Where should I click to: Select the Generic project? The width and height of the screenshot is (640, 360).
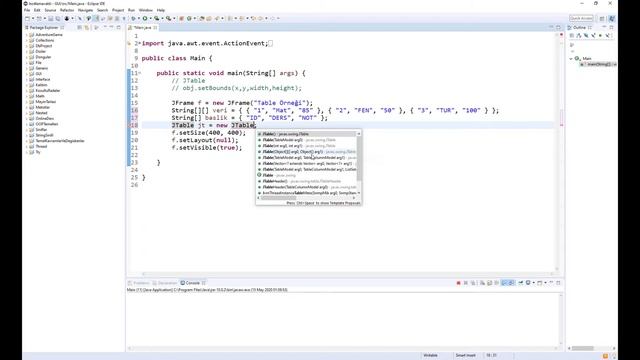tap(41, 68)
